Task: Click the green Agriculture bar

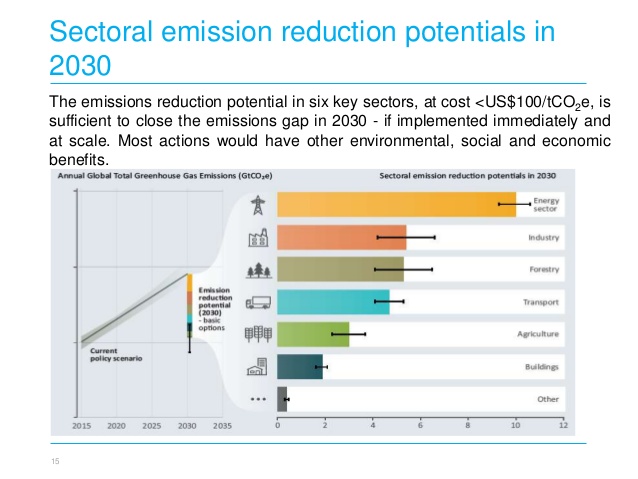Action: pyautogui.click(x=312, y=334)
